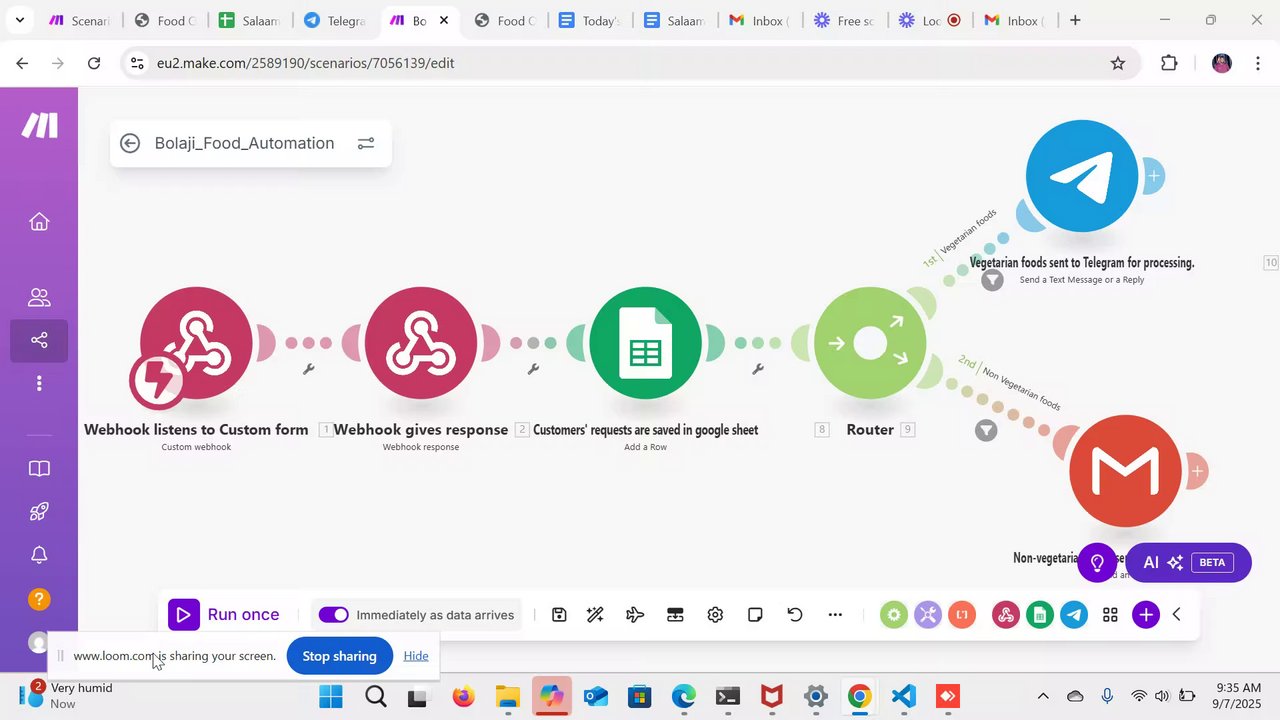
Task: Open Windows Start menu
Action: 331,696
